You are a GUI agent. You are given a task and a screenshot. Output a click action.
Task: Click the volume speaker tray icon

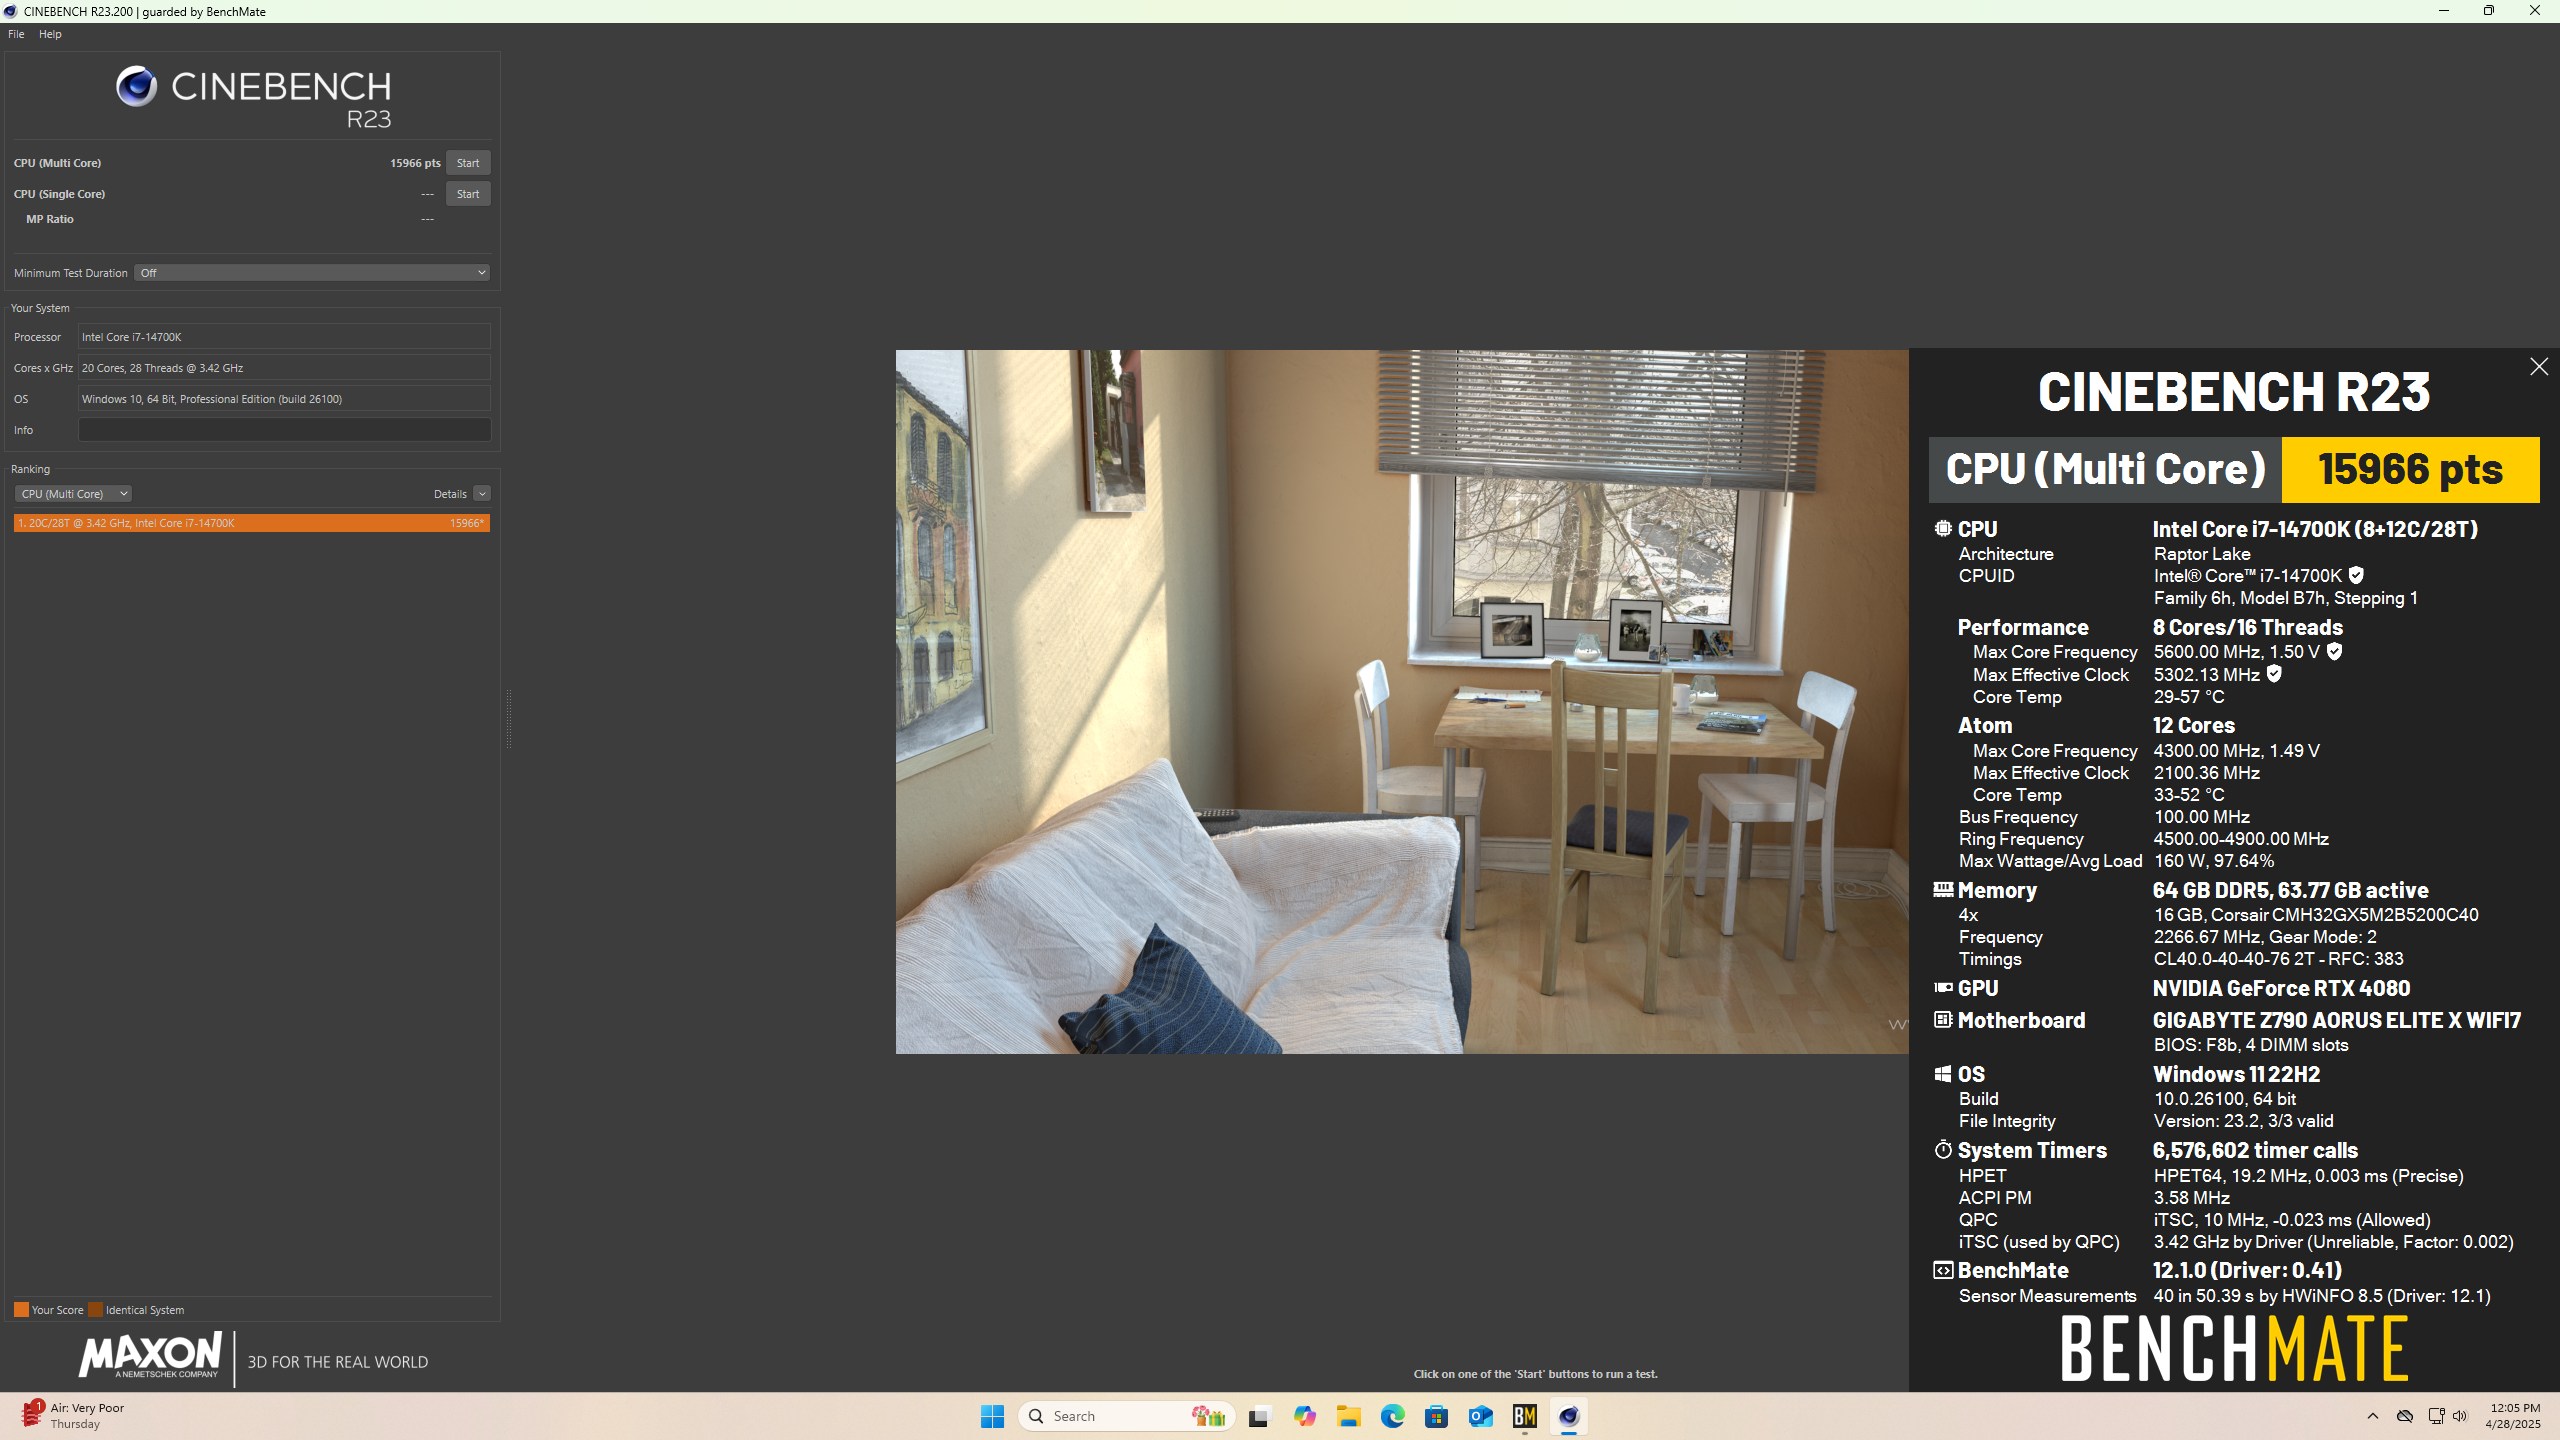[2460, 1416]
